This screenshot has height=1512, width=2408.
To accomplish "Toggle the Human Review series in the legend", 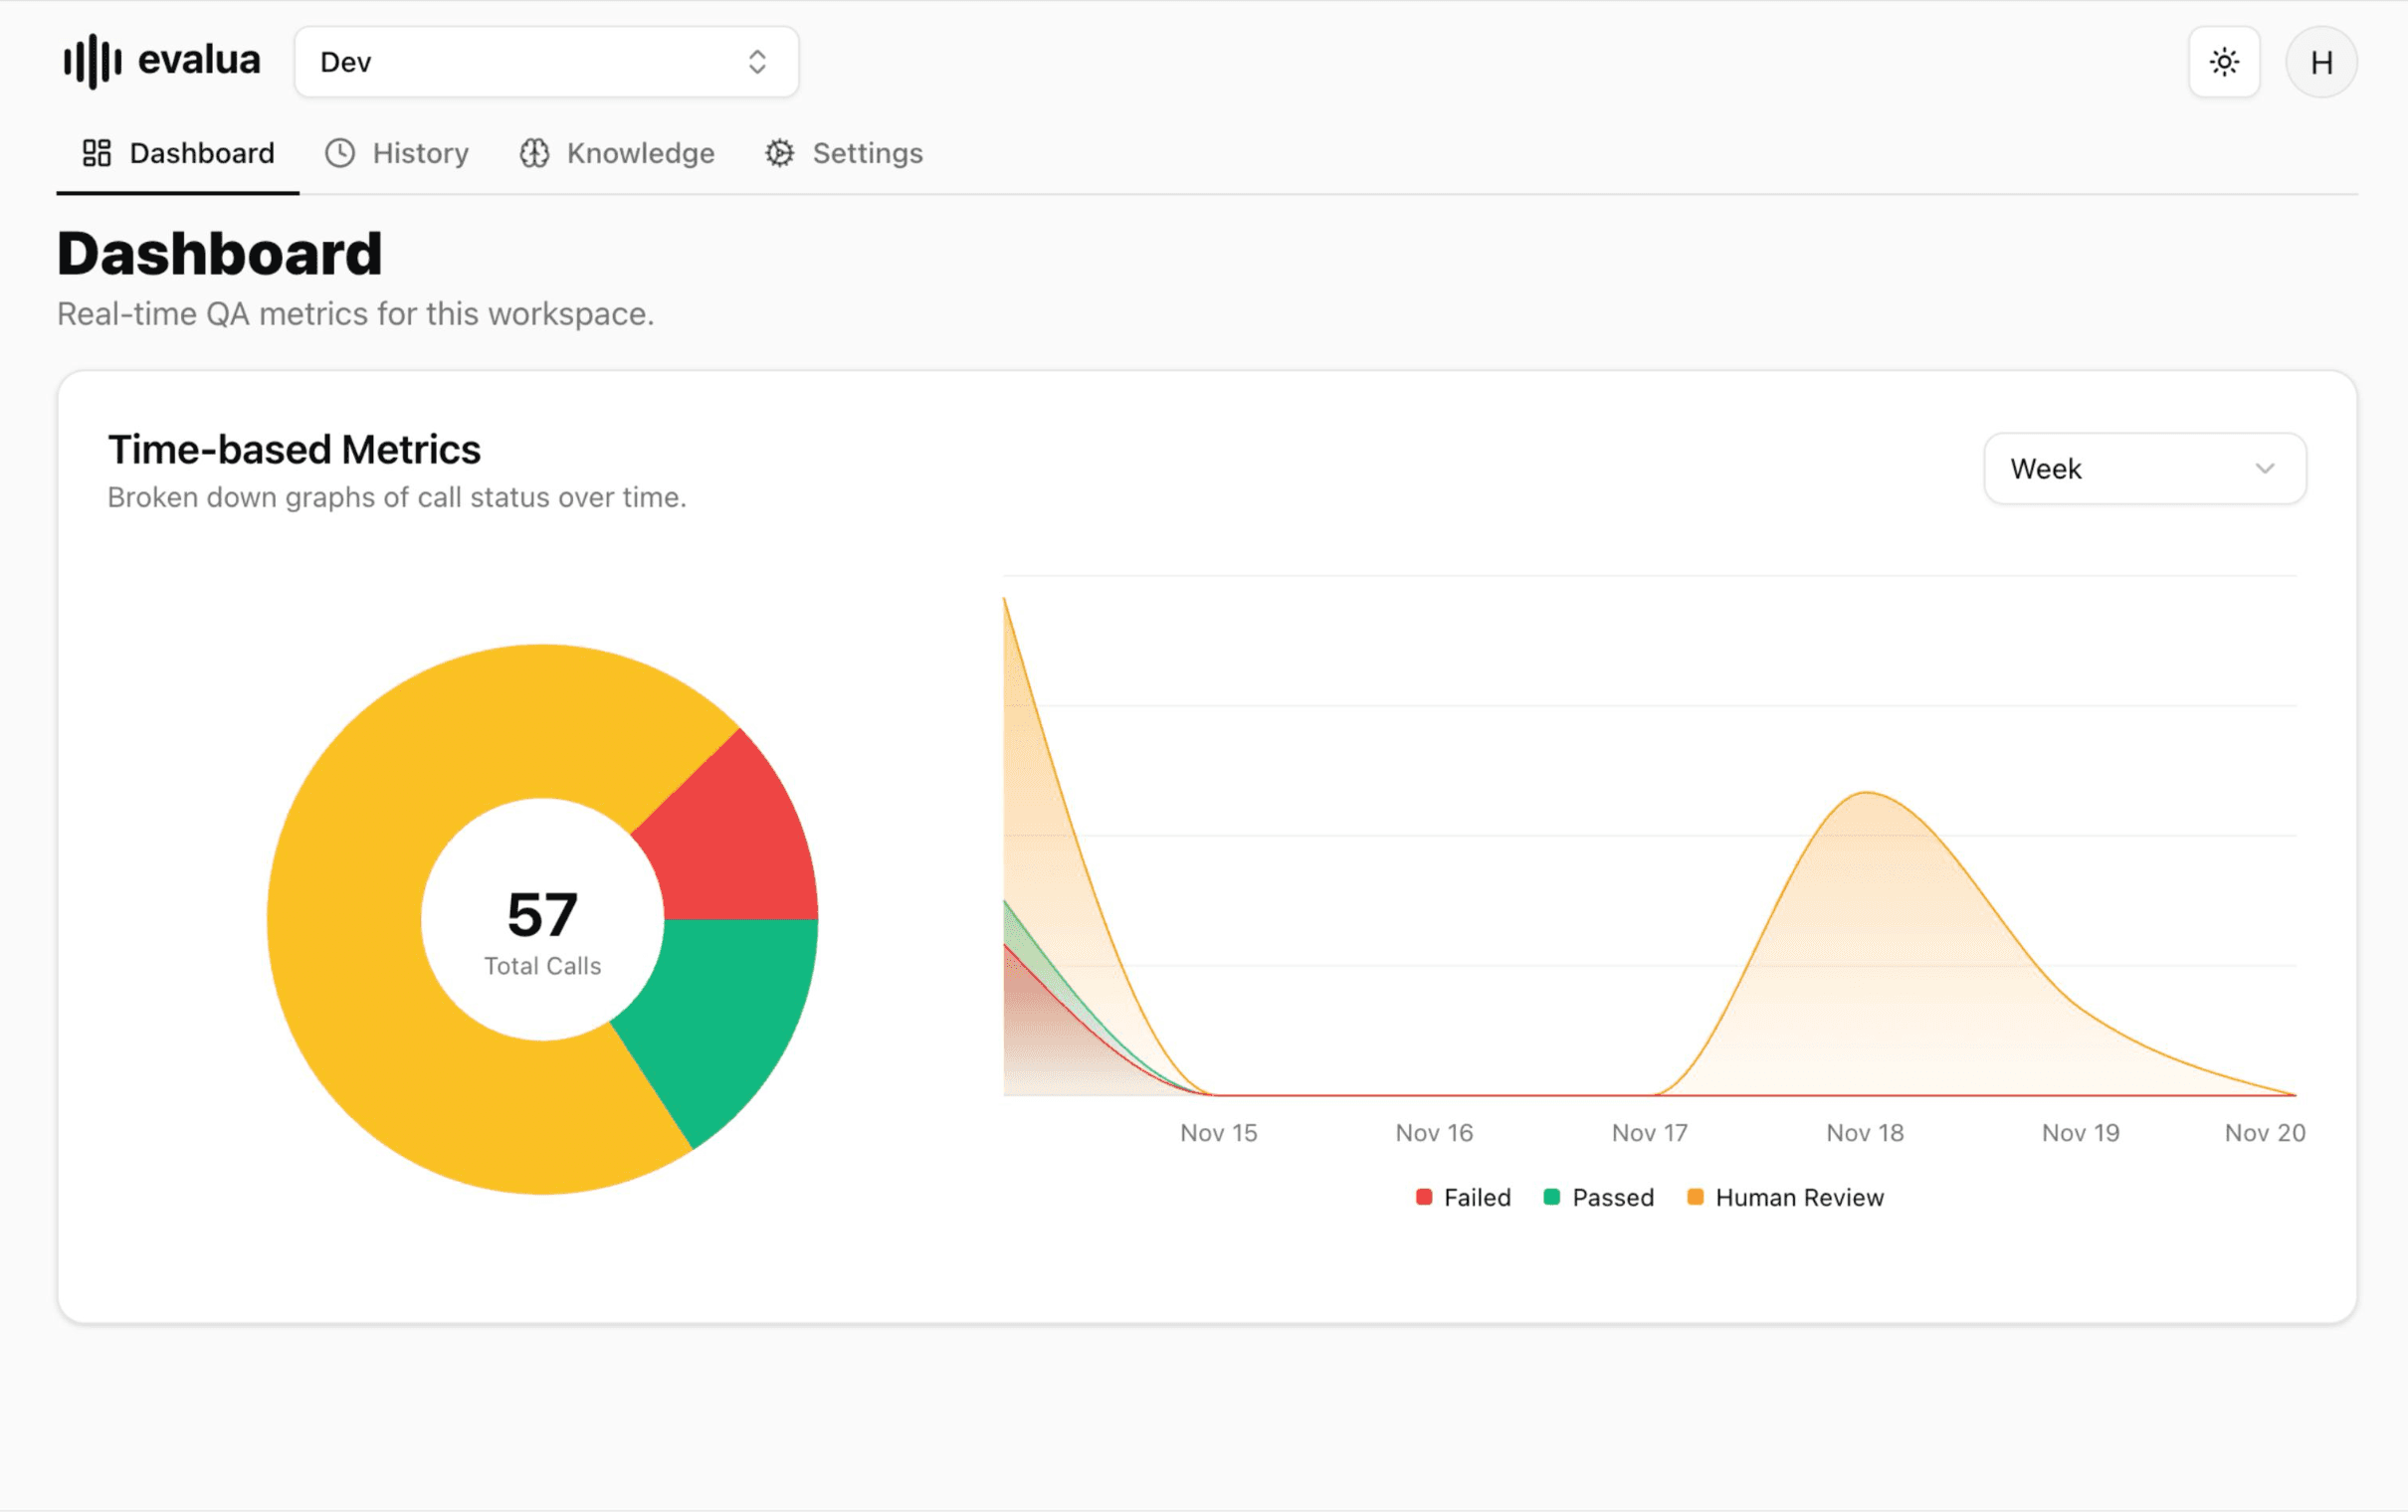I will (x=1785, y=1197).
